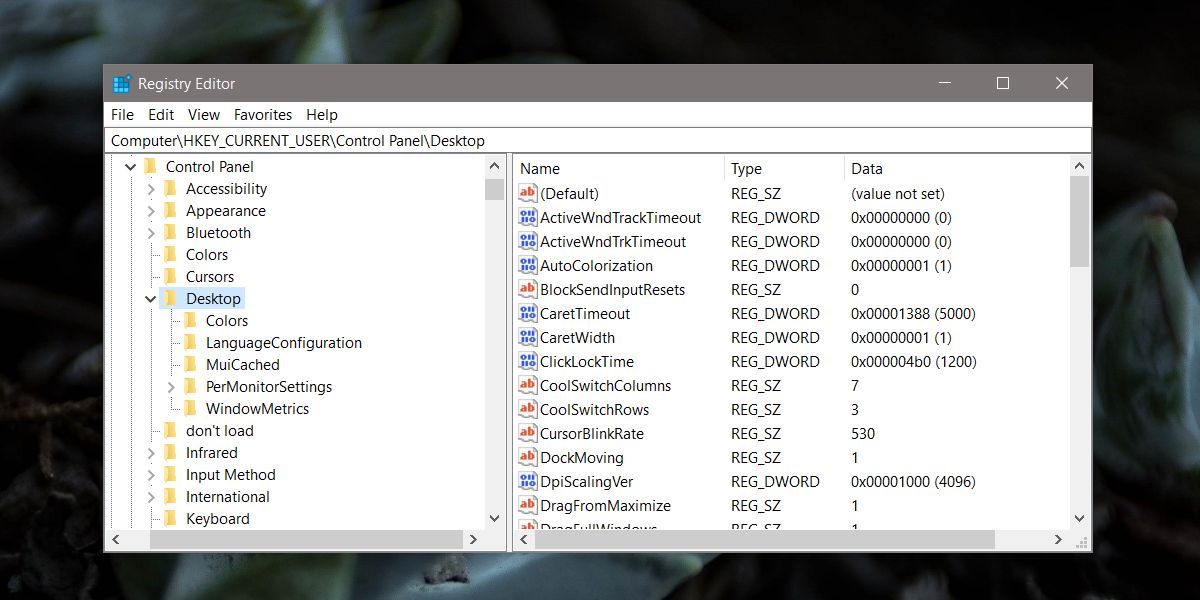Click the BlockSendInputResets string icon
The image size is (1200, 600).
coord(528,289)
